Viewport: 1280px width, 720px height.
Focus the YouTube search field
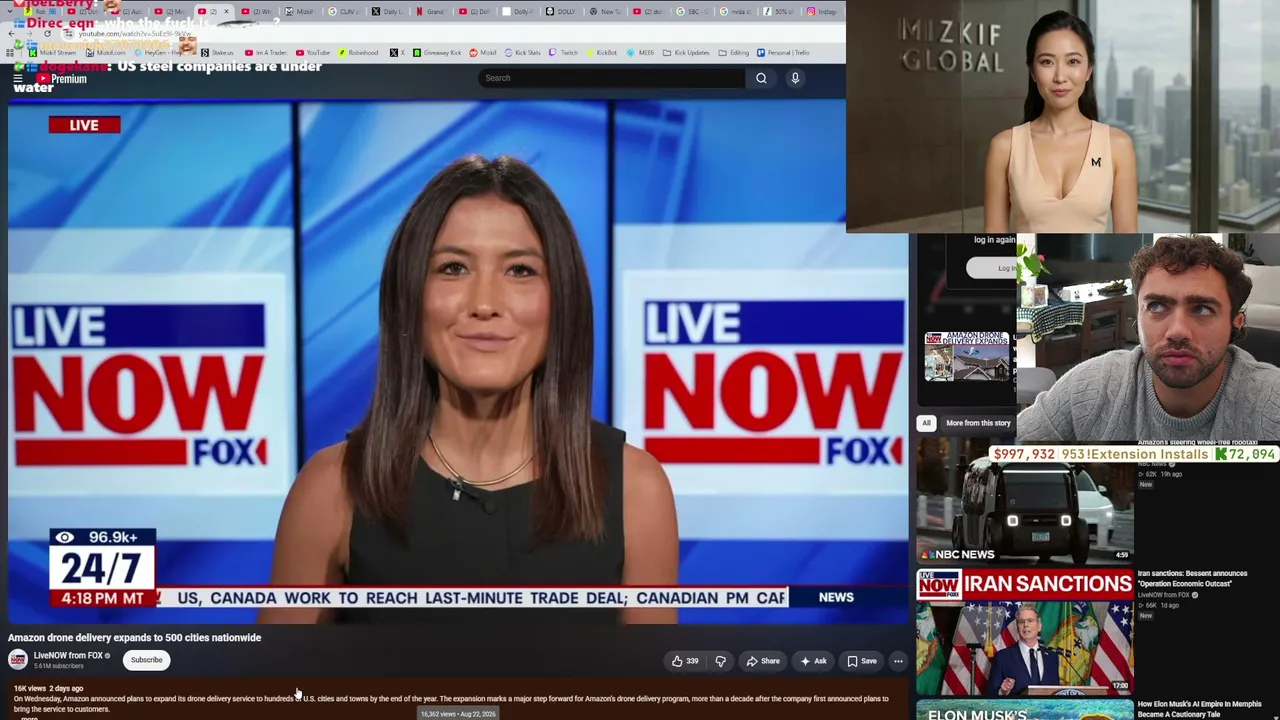[x=612, y=78]
